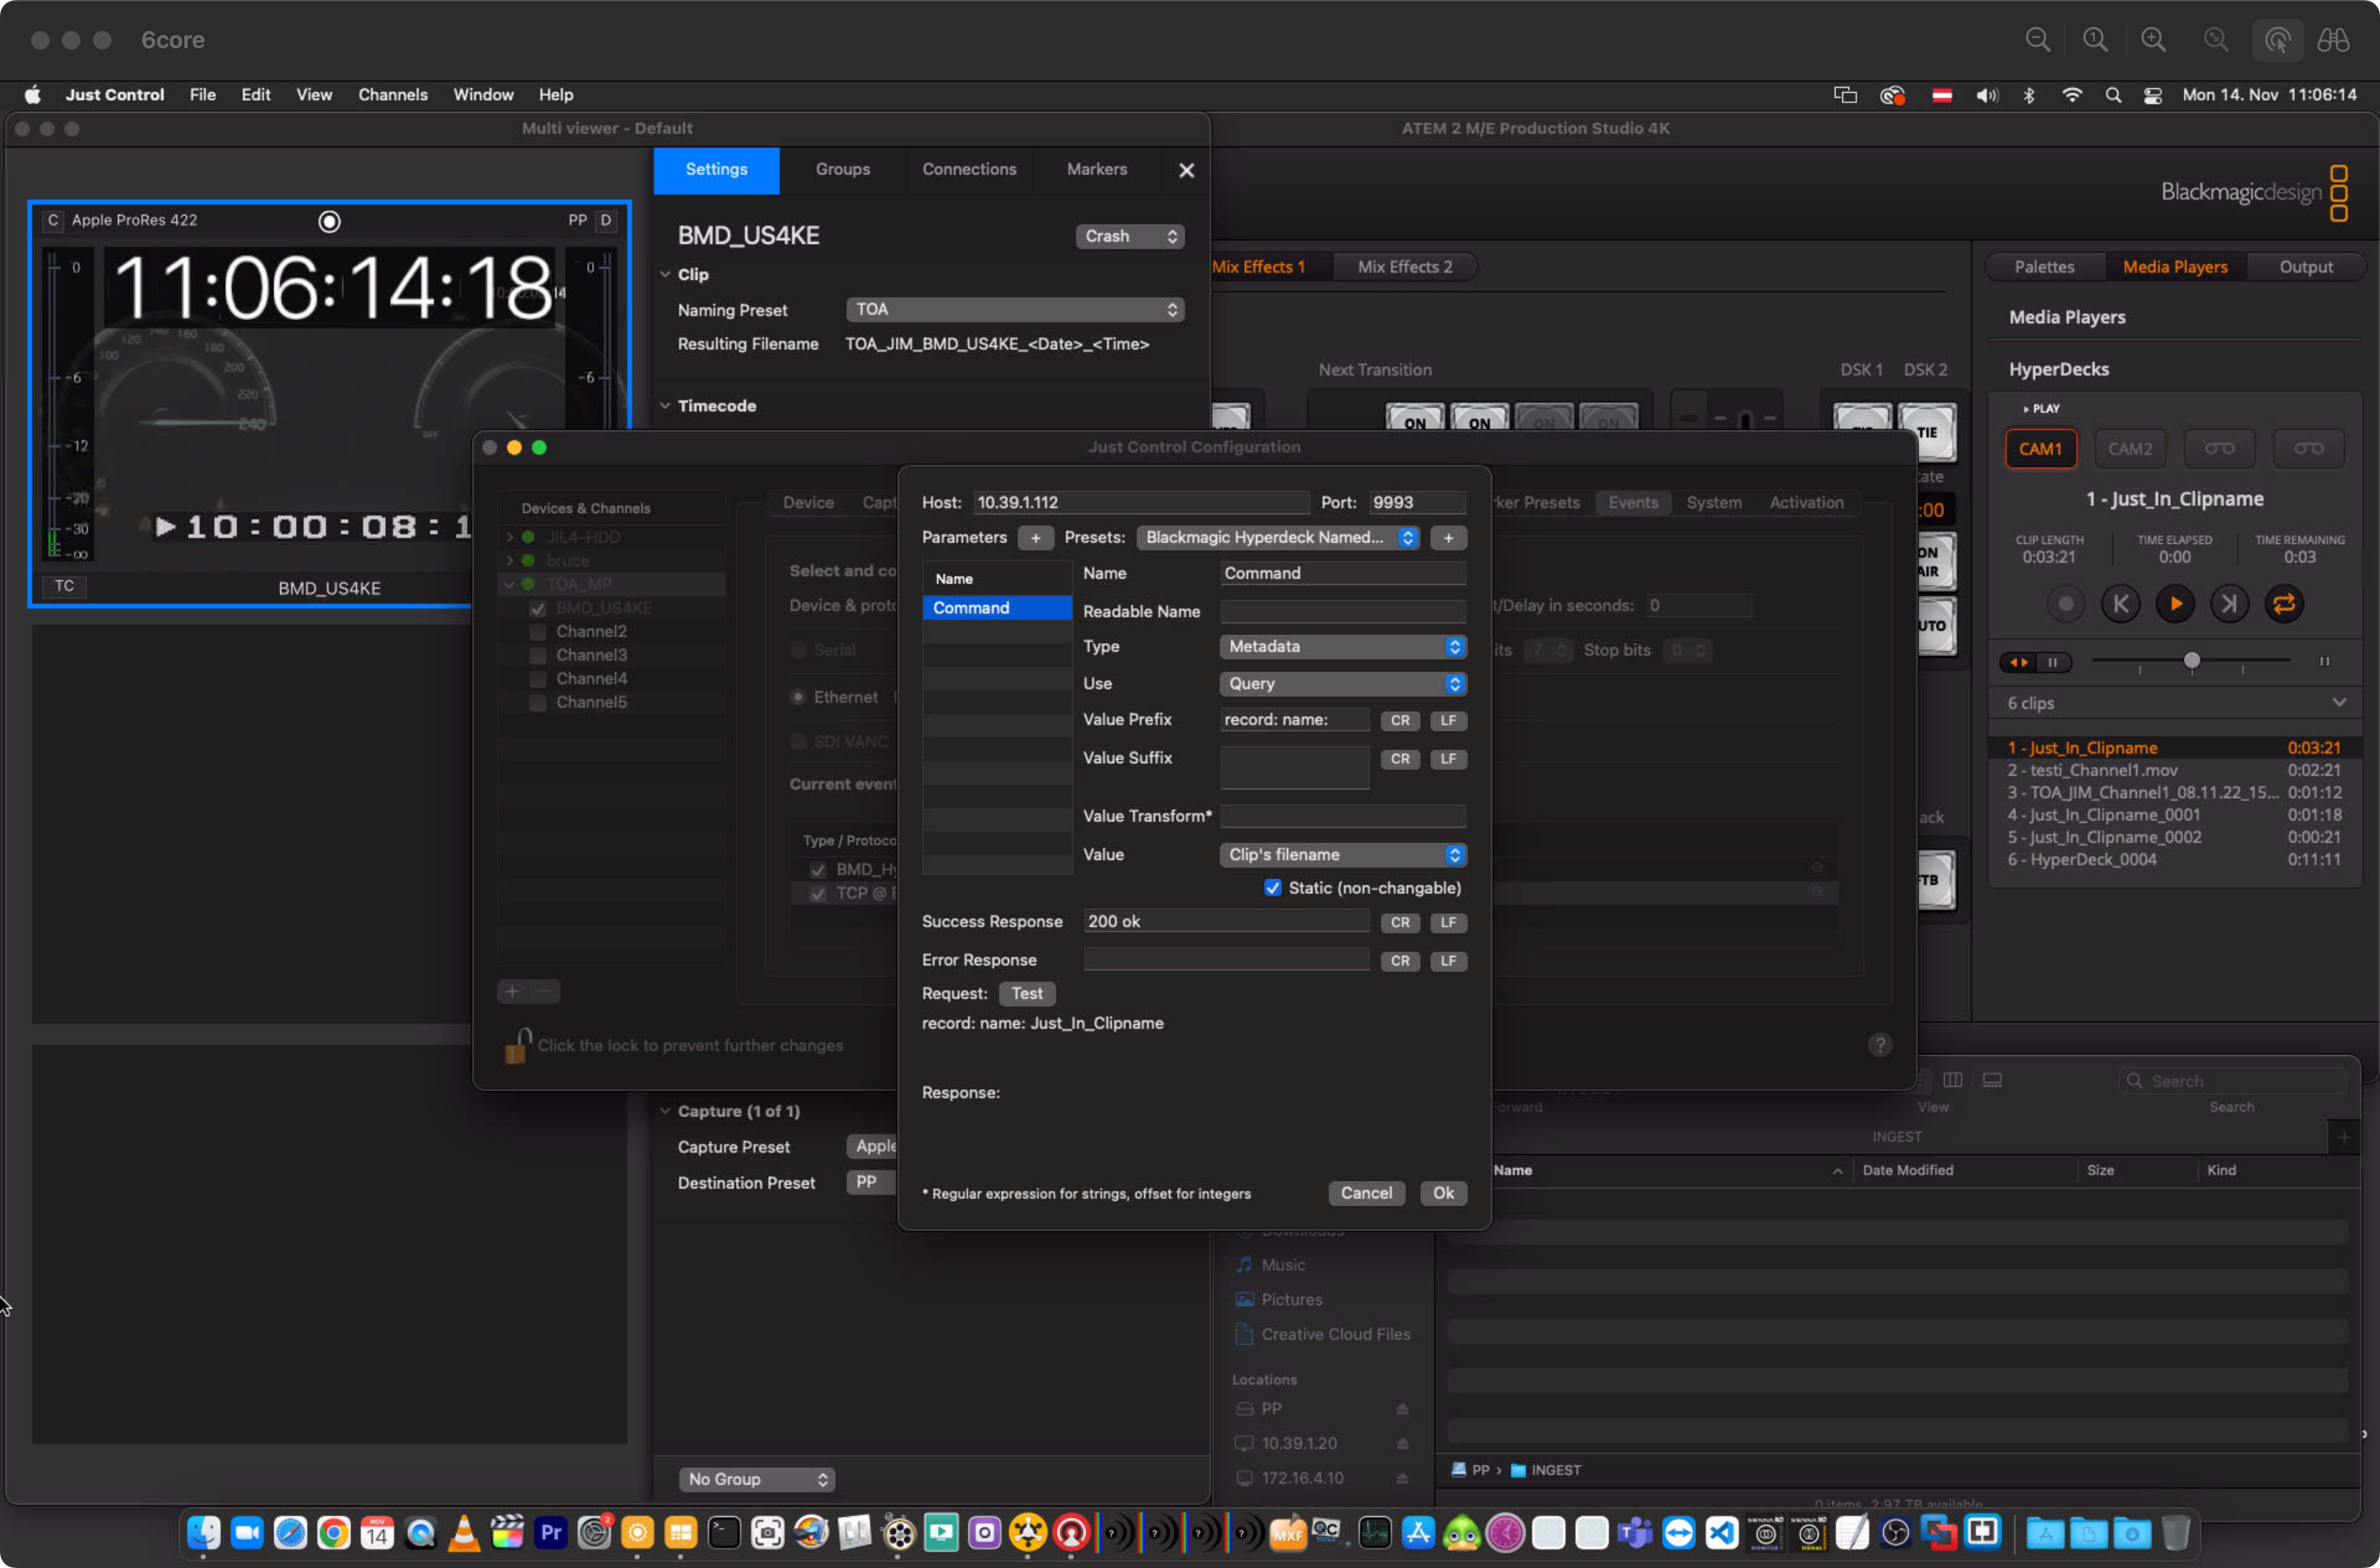Viewport: 2380px width, 1568px height.
Task: Select the CAM1 HyperDeck button
Action: [2040, 449]
